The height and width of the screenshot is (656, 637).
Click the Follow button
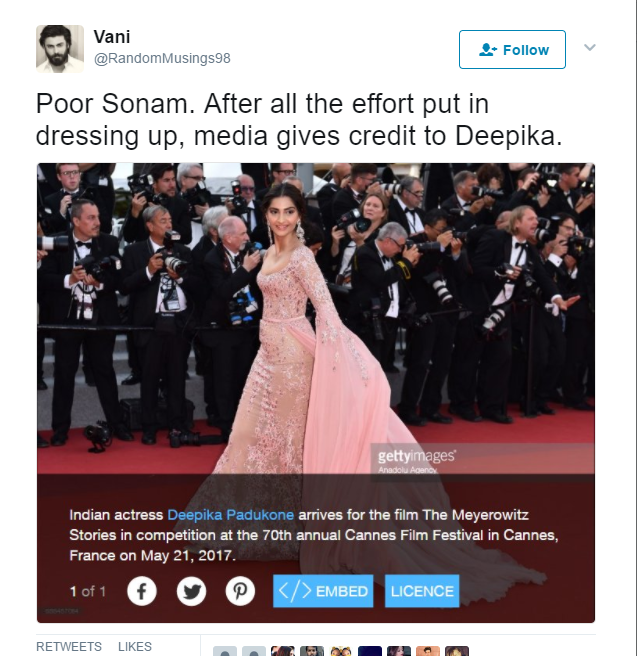(x=512, y=49)
